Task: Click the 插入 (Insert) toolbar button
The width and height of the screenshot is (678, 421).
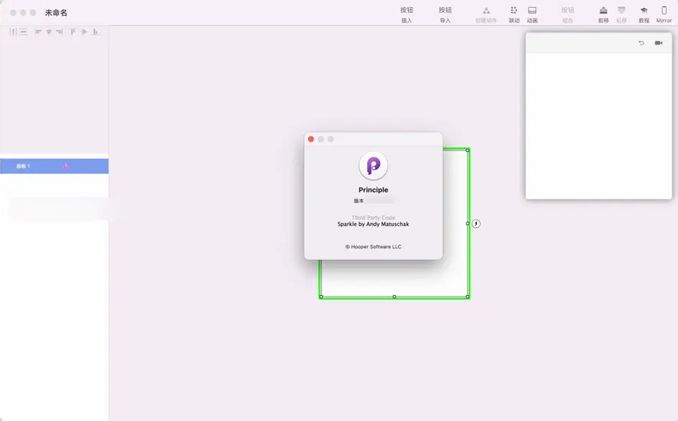Action: tap(406, 14)
